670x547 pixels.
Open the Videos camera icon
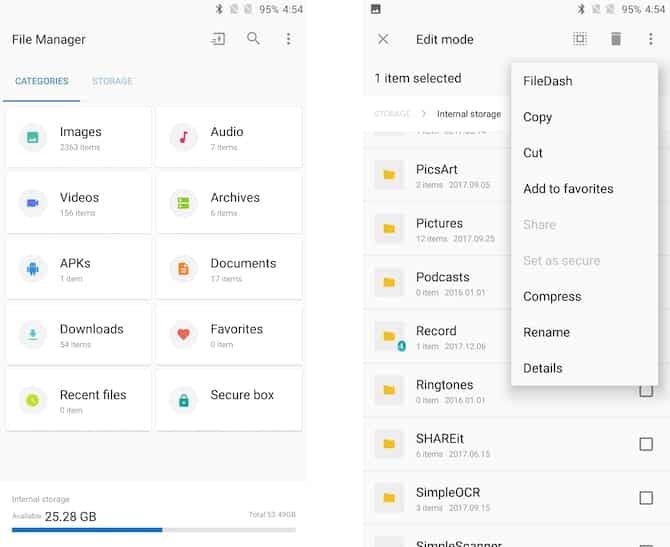(x=33, y=203)
